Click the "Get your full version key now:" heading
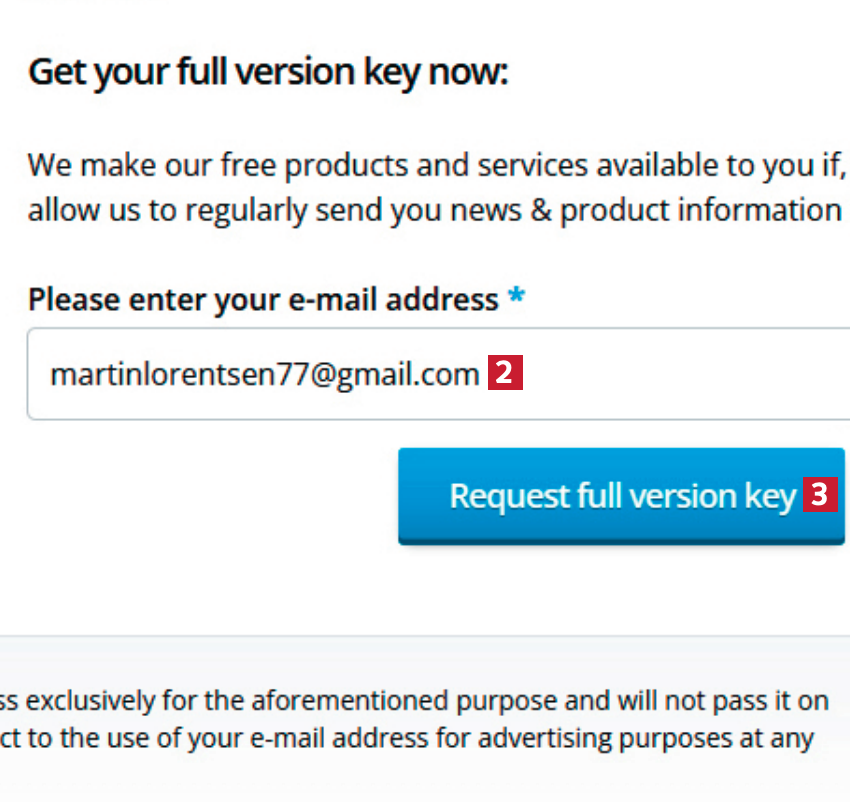The height and width of the screenshot is (802, 850). (x=268, y=72)
